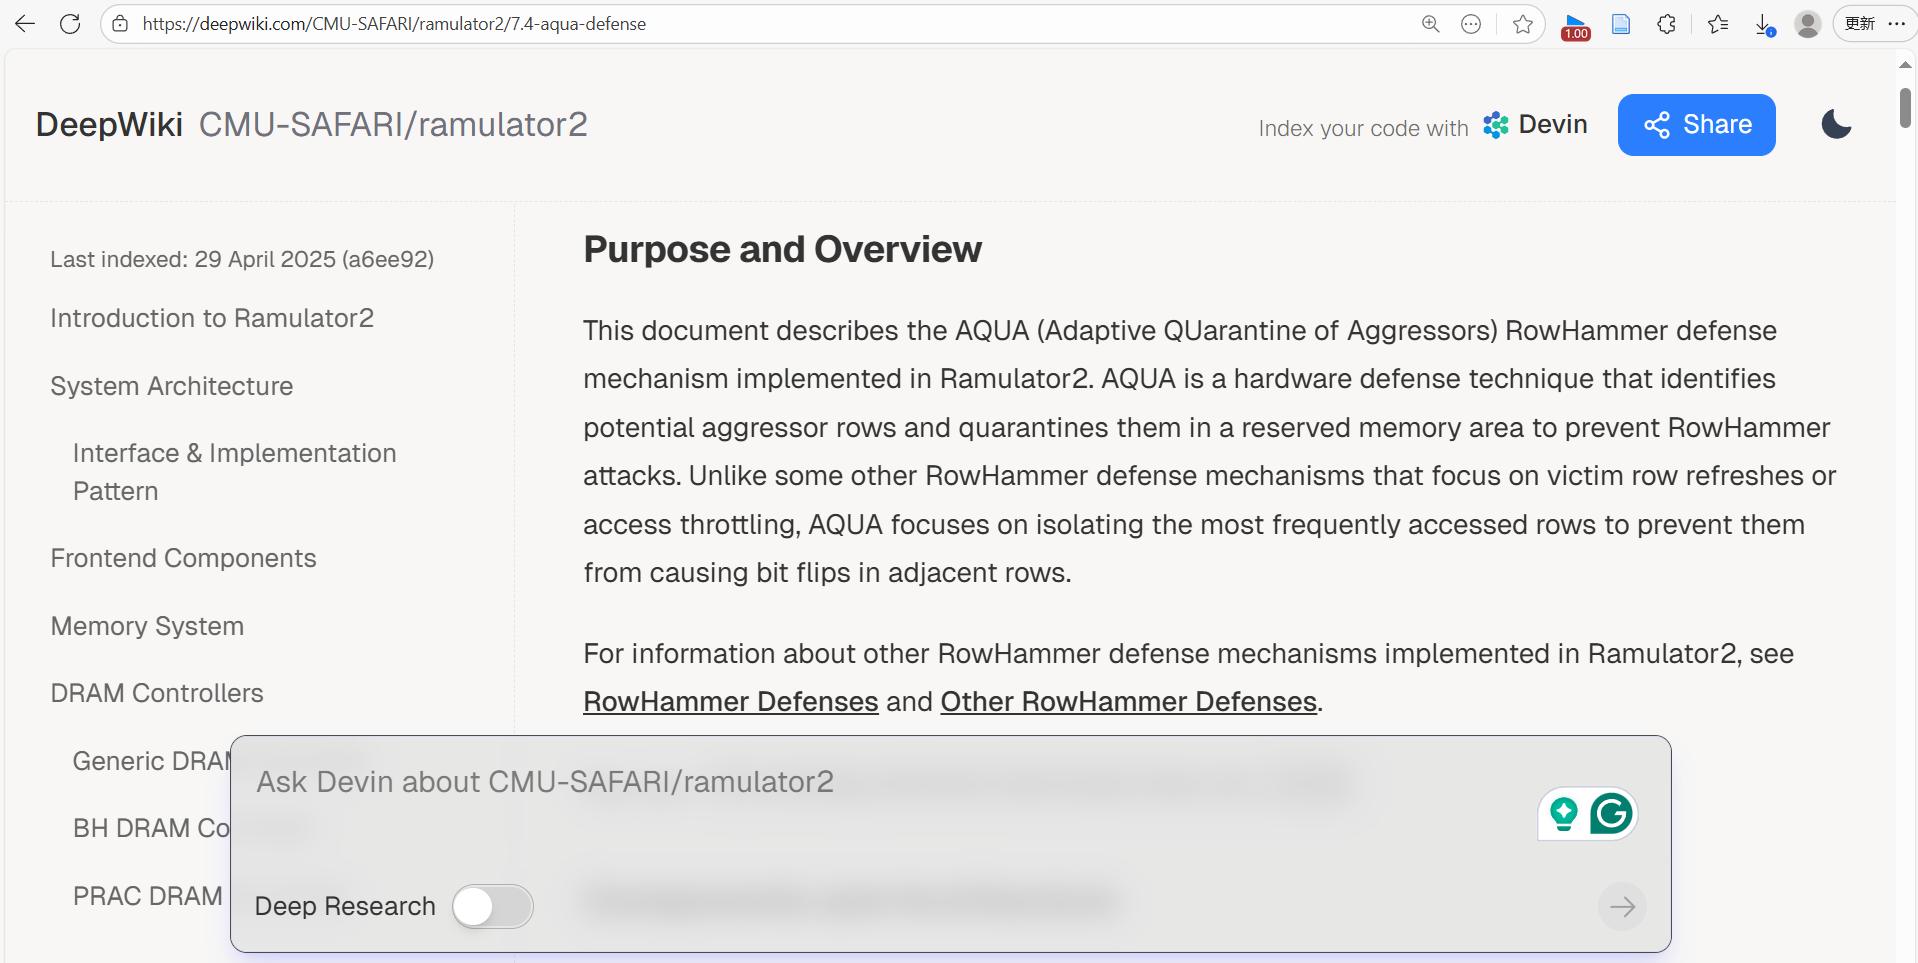
Task: Click the blue Share button
Action: [x=1696, y=125]
